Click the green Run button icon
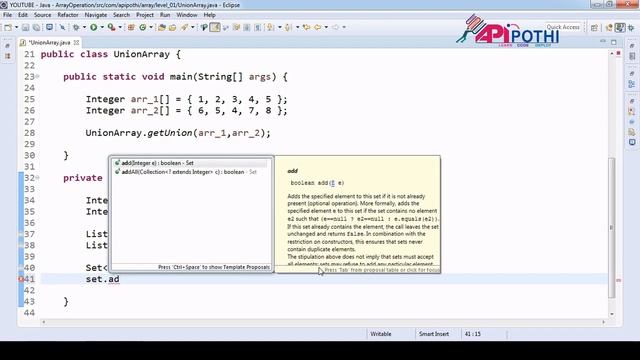640x360 pixels. pos(93,27)
